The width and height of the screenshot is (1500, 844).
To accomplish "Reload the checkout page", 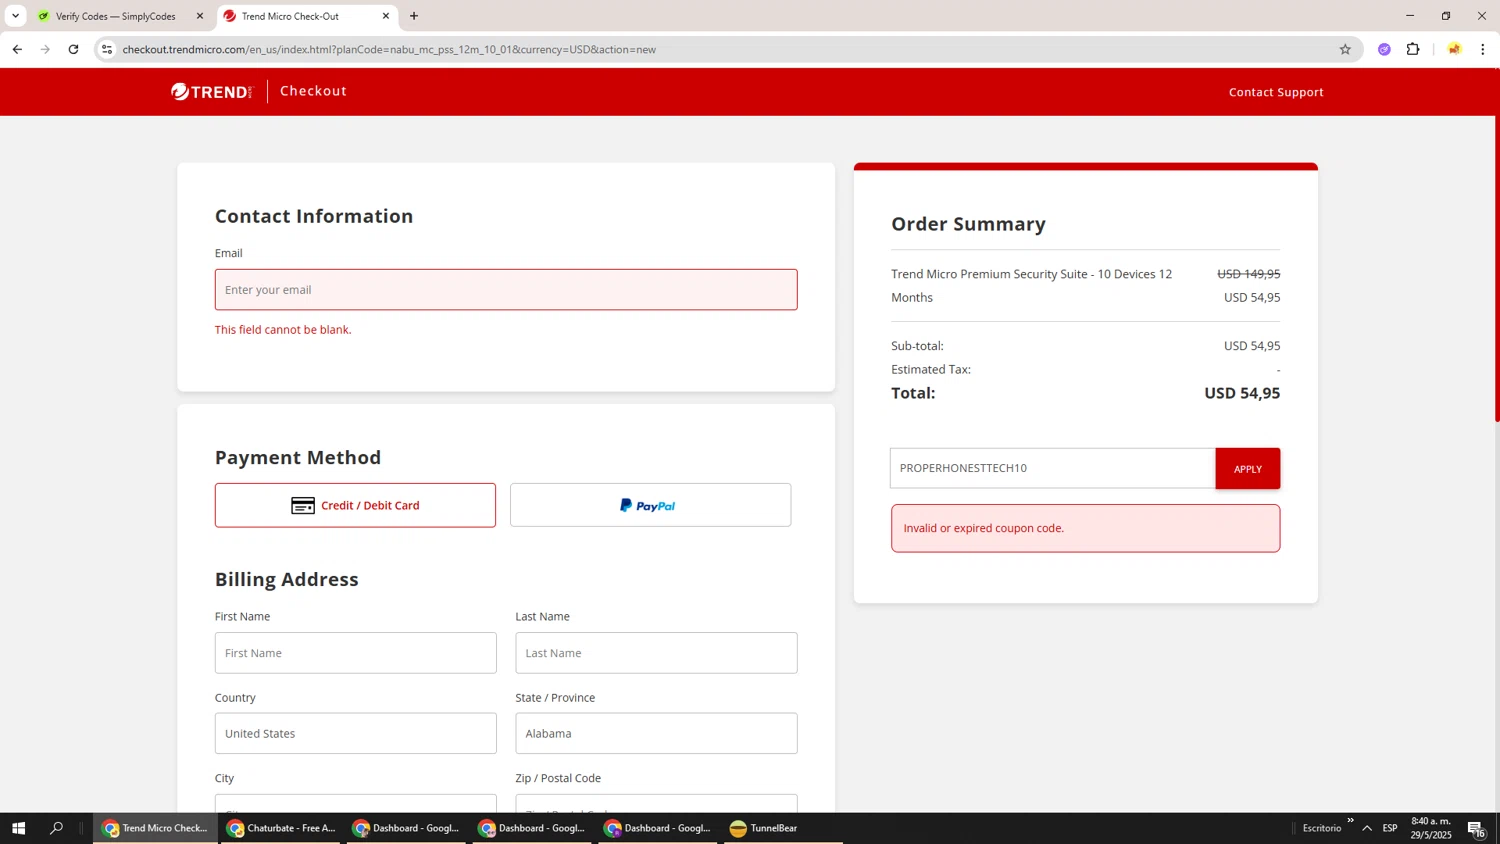I will pos(73,49).
